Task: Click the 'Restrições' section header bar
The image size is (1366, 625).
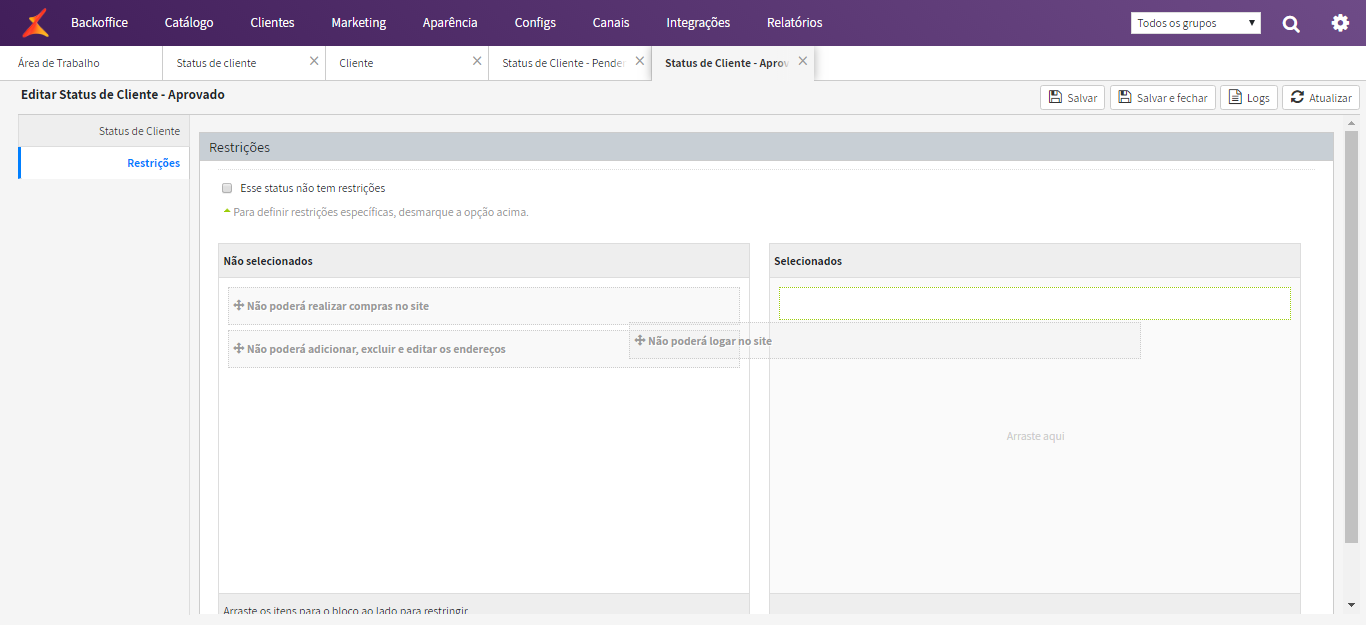Action: (x=766, y=147)
